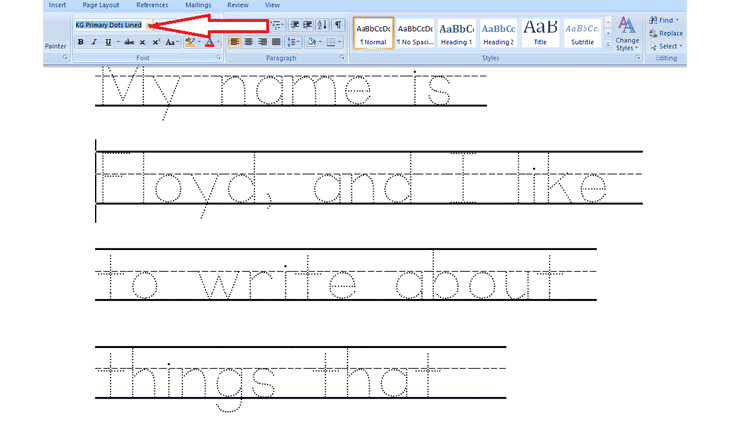This screenshot has width=730, height=440.
Task: Open the shading color dropdown arrow
Action: [320, 42]
